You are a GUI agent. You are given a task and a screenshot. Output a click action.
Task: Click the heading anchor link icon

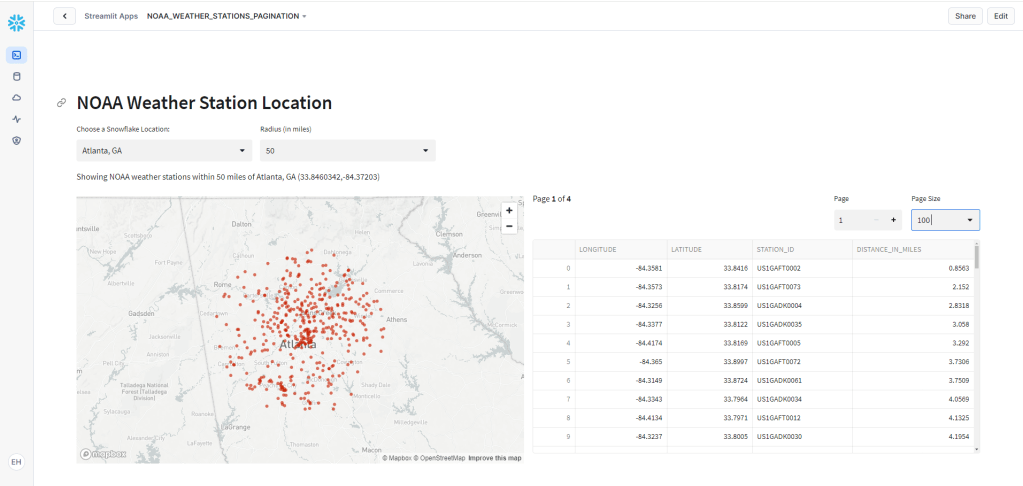(61, 103)
